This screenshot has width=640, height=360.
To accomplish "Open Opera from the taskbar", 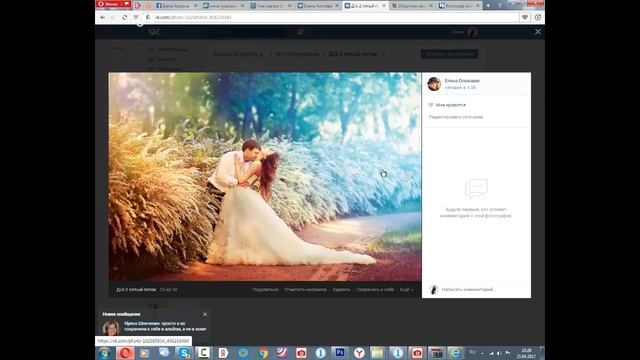I will [125, 353].
